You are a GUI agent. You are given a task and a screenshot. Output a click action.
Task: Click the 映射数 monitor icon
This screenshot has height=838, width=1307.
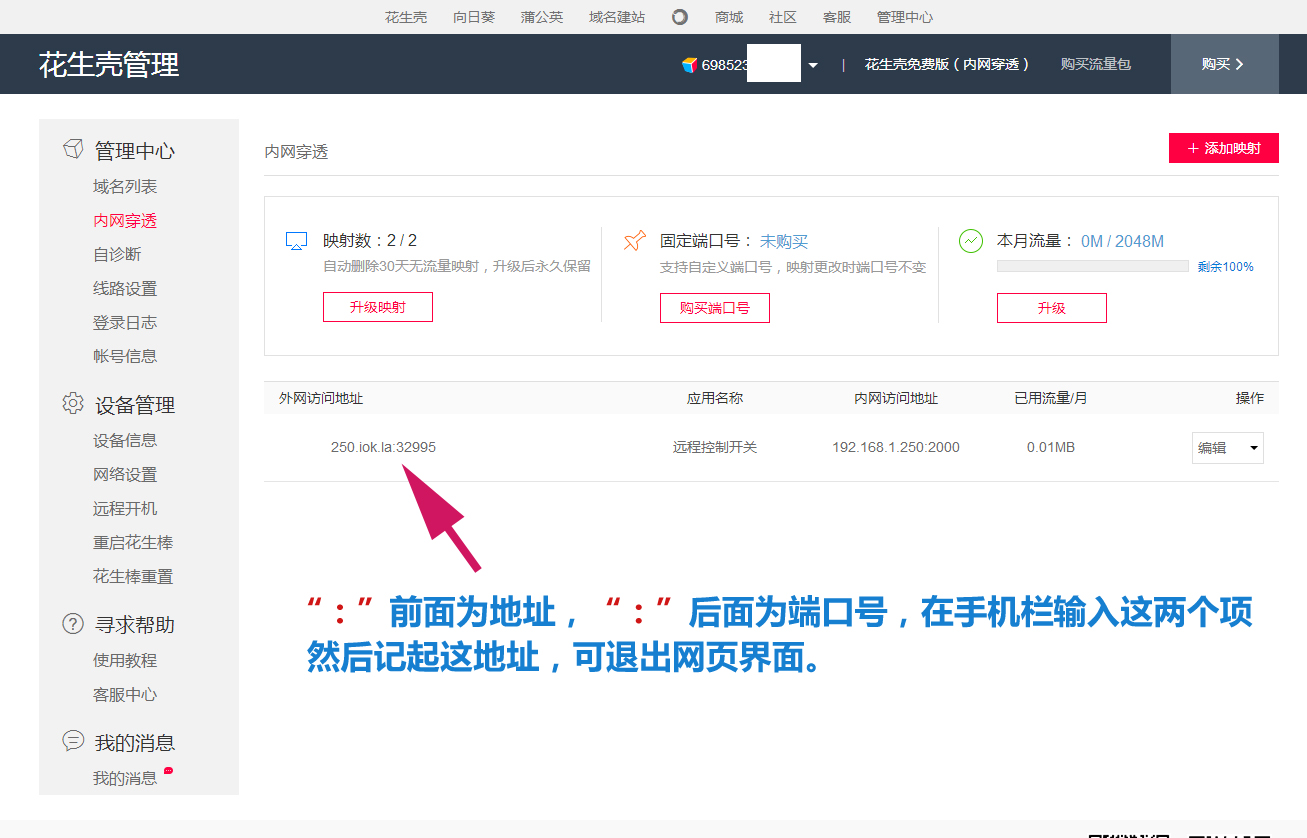pyautogui.click(x=296, y=241)
